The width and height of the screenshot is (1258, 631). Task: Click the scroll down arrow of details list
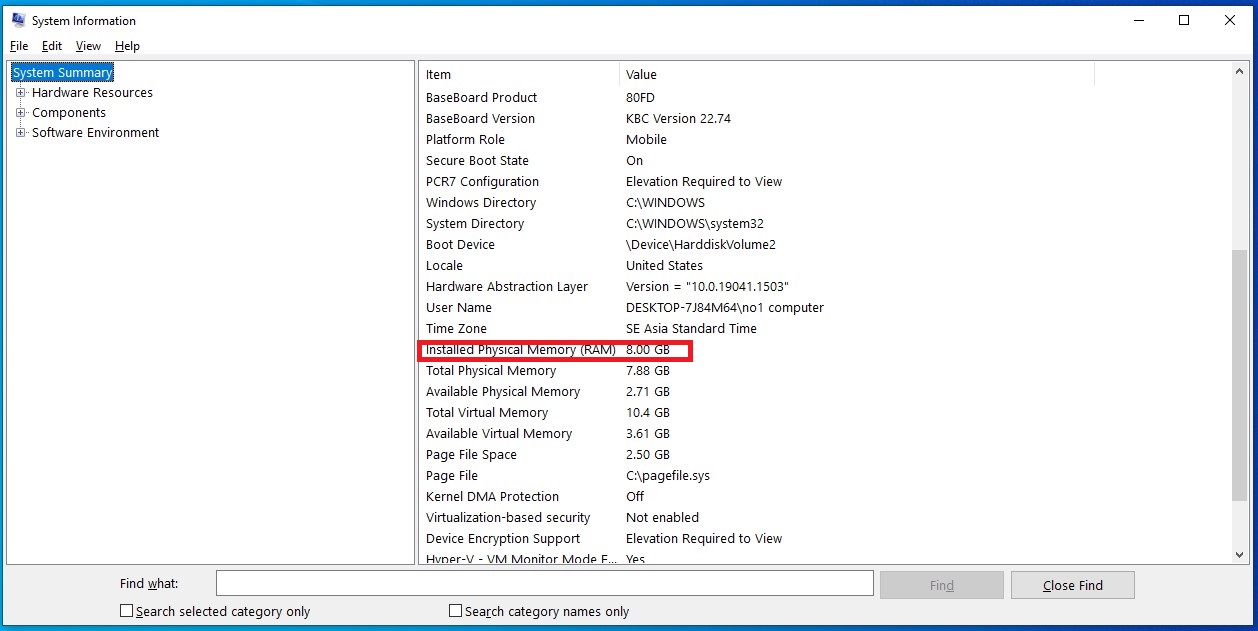1241,554
